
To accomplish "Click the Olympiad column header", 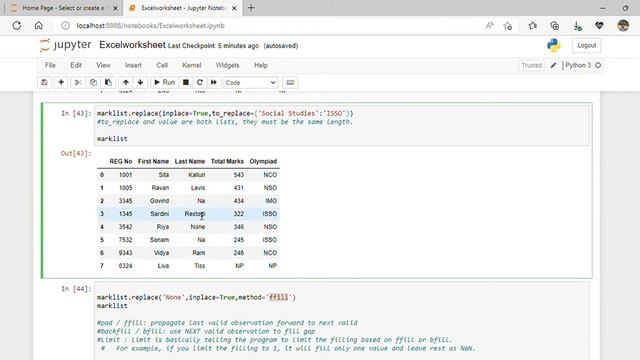I will [263, 161].
